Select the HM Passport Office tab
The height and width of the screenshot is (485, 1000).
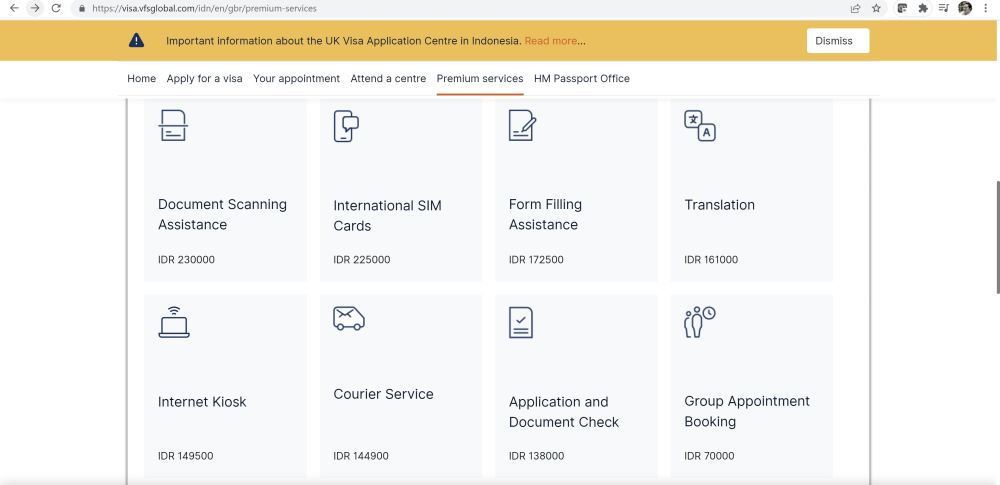coord(581,79)
